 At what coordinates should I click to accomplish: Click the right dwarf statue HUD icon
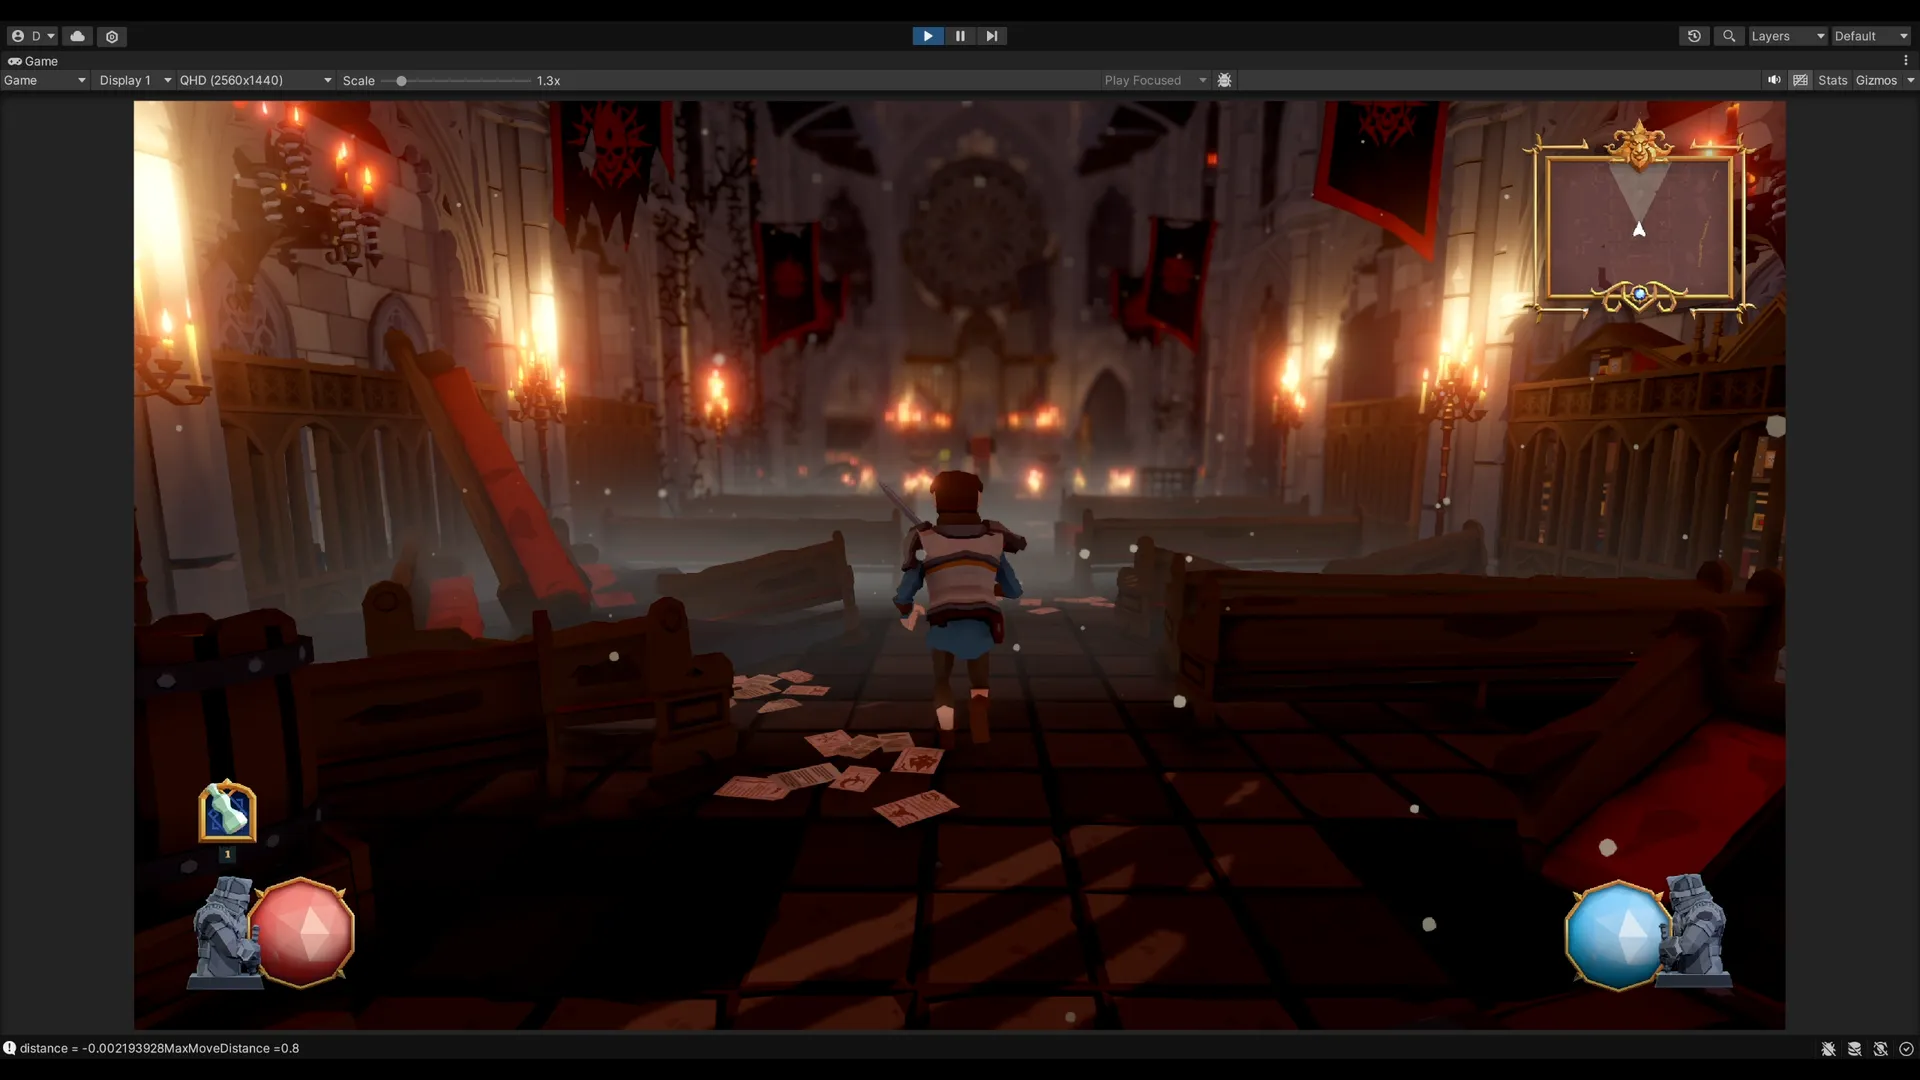pyautogui.click(x=1695, y=930)
